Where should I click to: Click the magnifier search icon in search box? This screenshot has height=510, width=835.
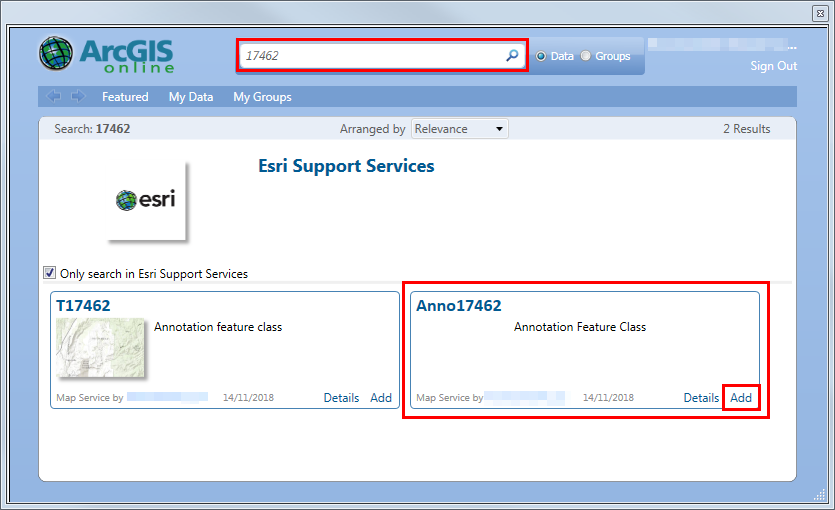pos(512,55)
